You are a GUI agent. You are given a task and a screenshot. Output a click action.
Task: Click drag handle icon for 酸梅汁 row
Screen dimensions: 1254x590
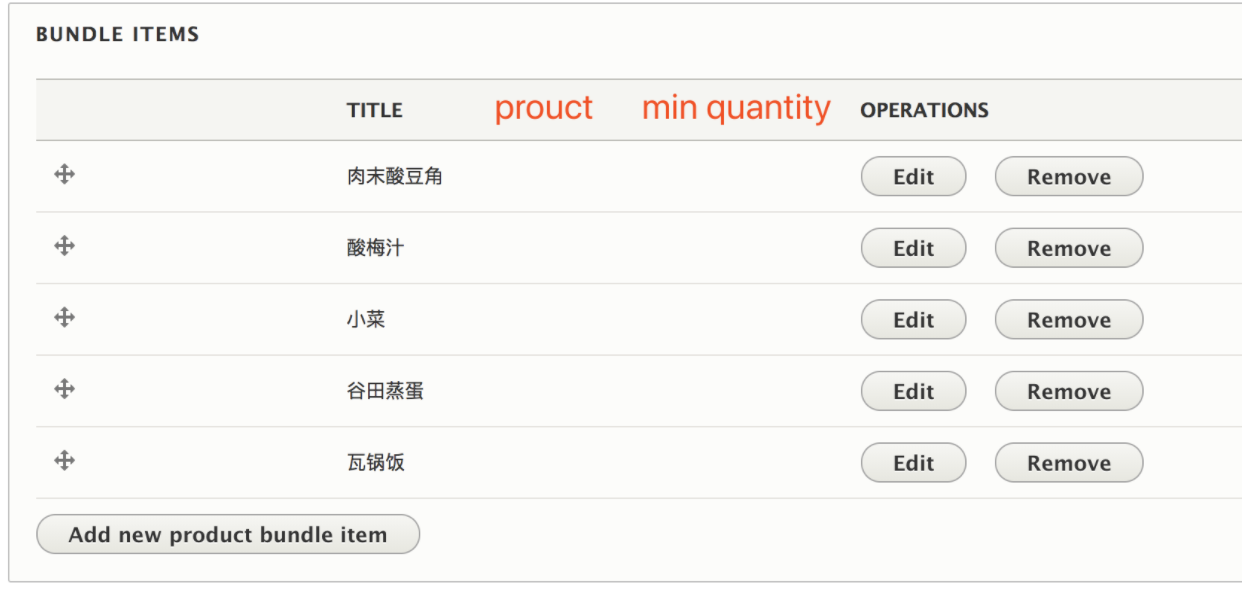click(65, 246)
